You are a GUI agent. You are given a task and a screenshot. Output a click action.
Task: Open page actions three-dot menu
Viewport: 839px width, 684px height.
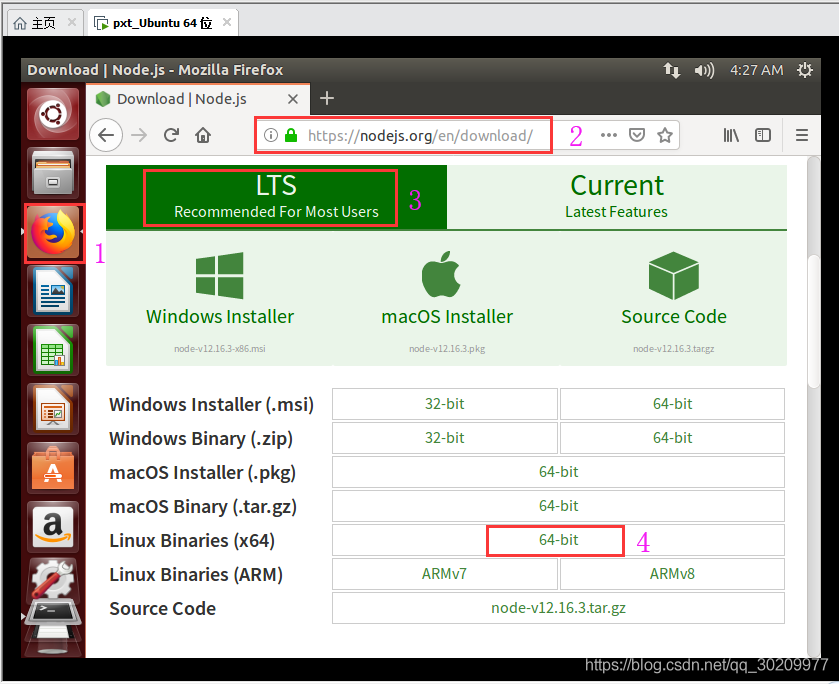[608, 135]
